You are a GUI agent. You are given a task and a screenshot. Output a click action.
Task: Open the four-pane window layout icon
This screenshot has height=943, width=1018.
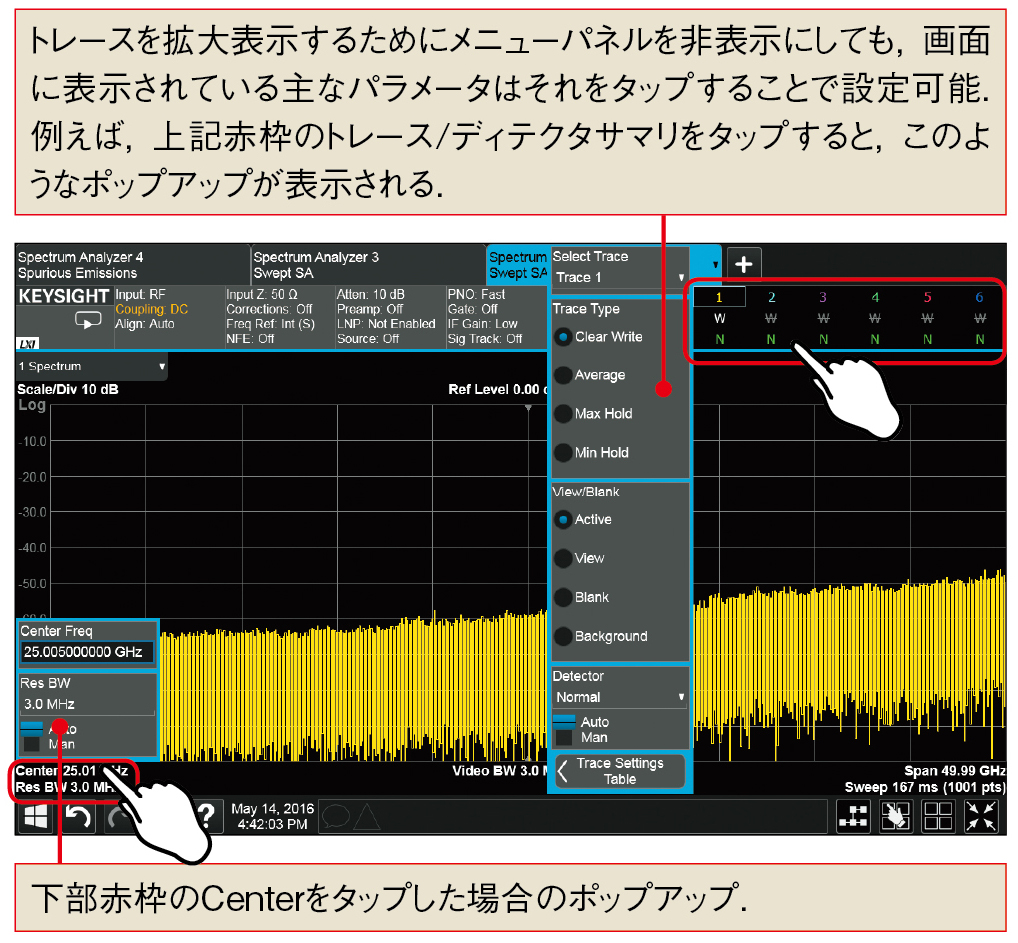click(938, 816)
